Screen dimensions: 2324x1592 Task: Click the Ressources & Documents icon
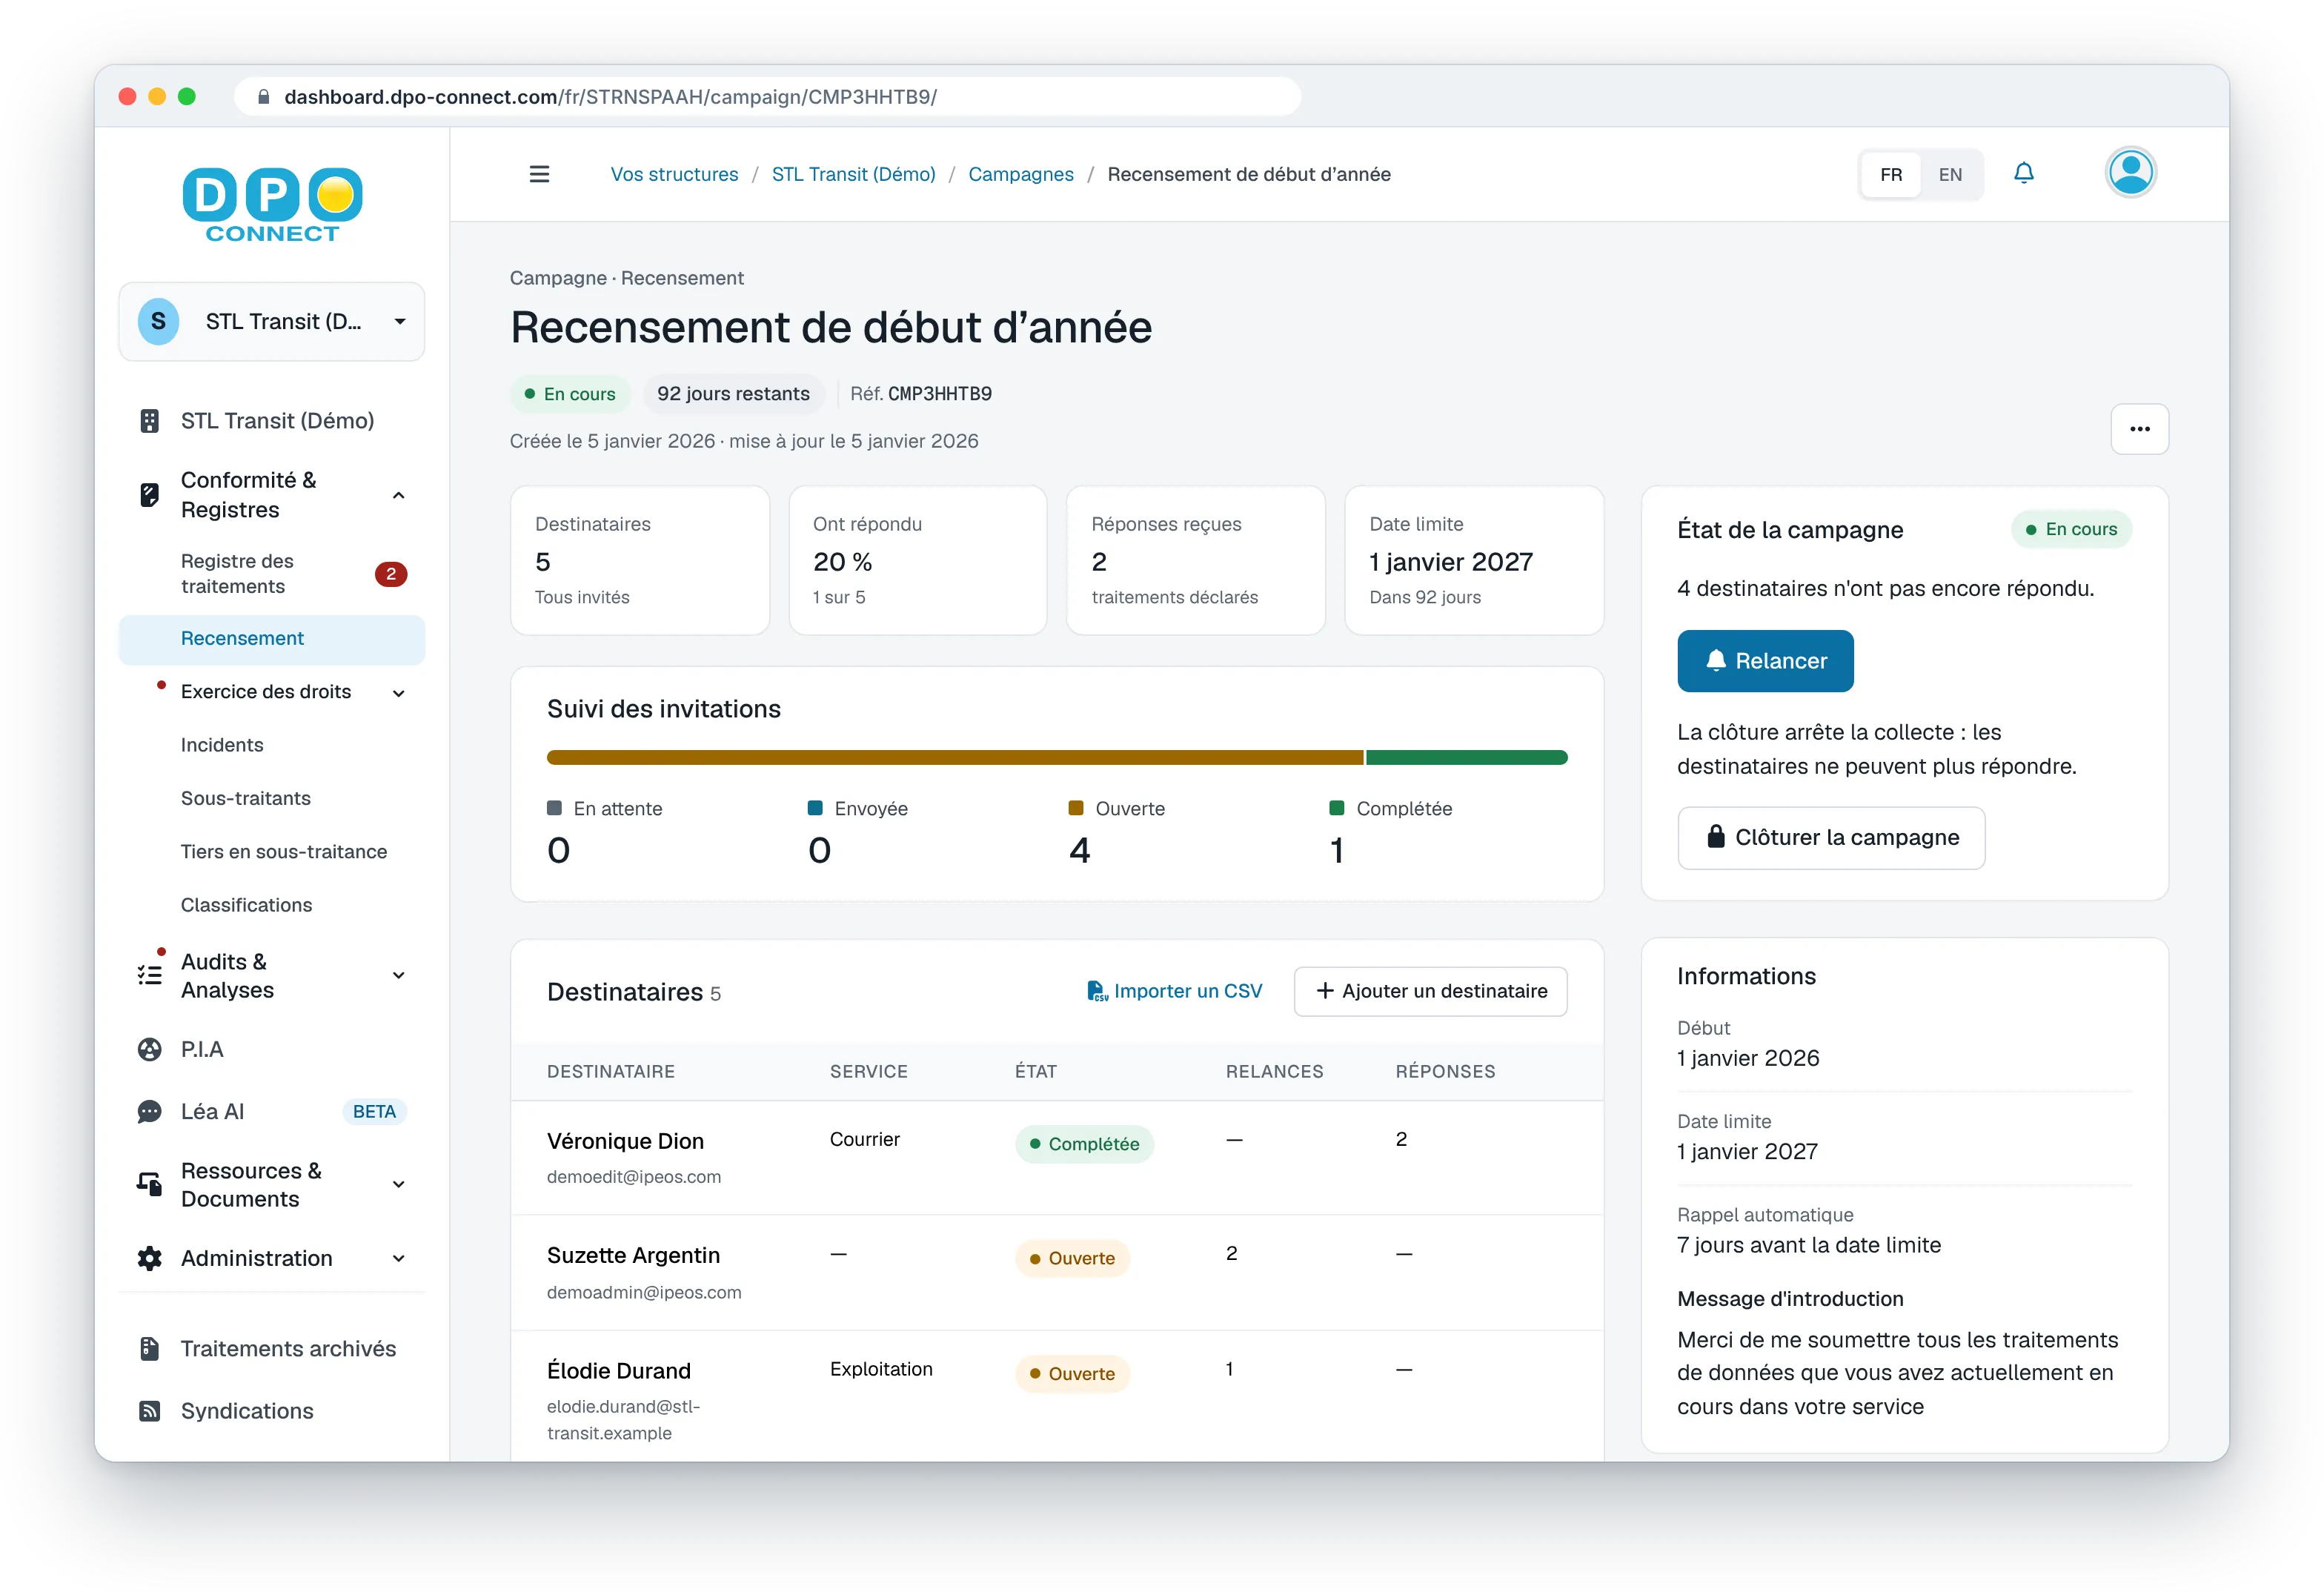(150, 1184)
